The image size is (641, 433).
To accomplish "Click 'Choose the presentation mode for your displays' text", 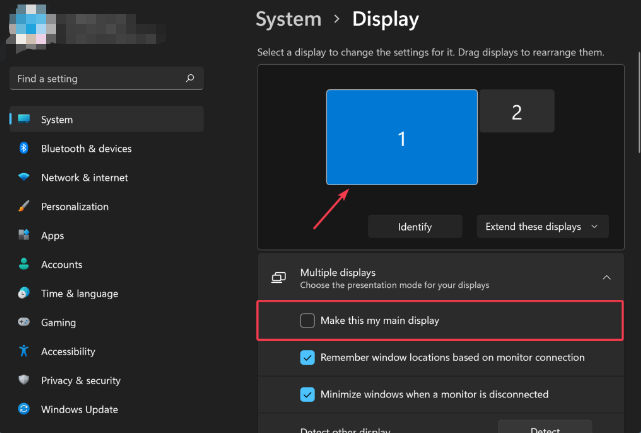I will pos(394,285).
